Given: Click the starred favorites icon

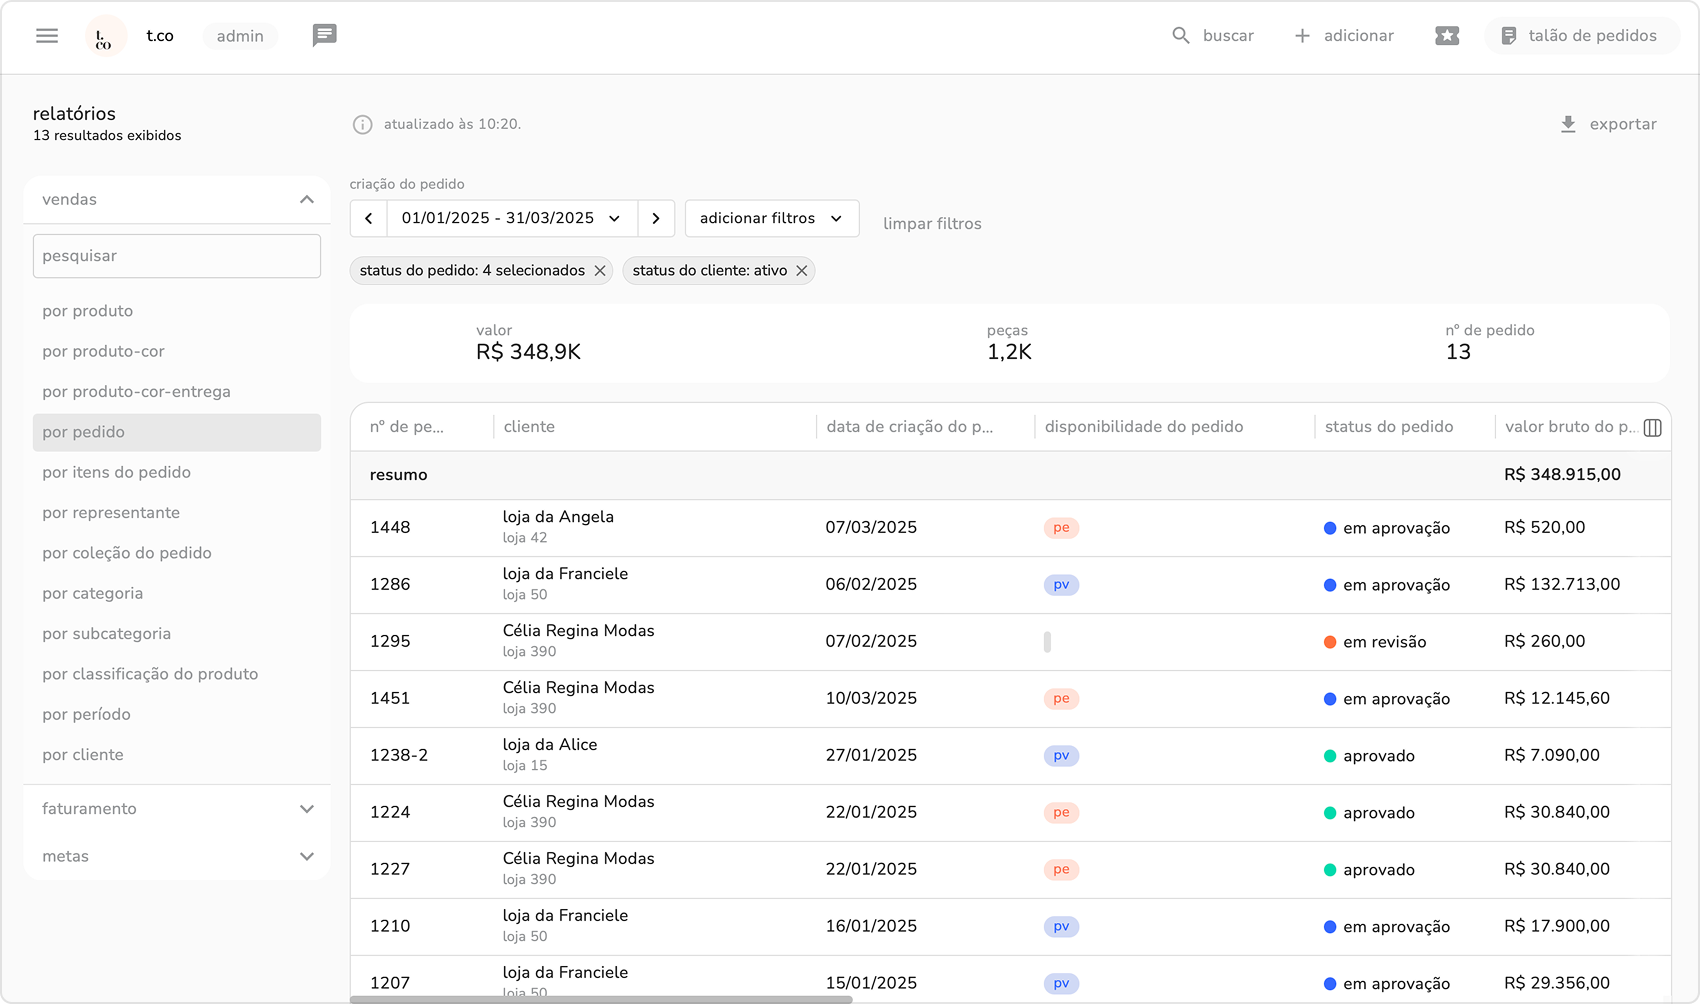Looking at the screenshot, I should 1447,36.
